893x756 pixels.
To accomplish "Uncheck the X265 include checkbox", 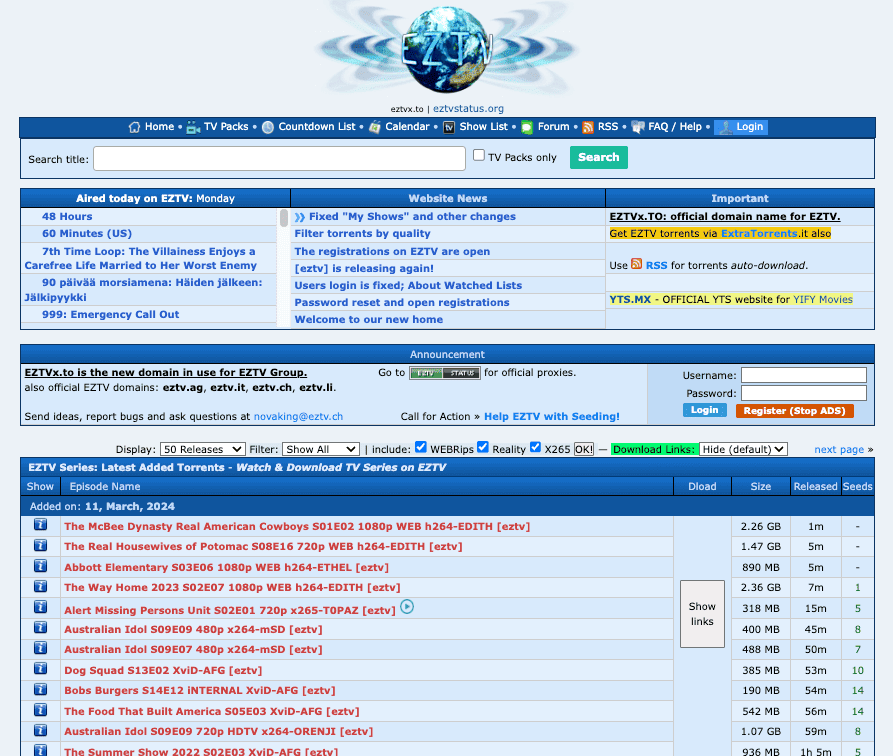I will pos(535,447).
